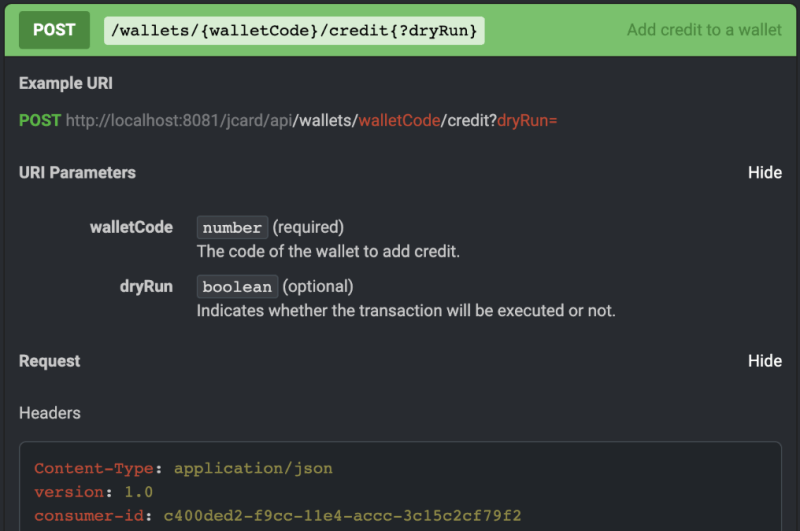Click the version header key

(69, 492)
